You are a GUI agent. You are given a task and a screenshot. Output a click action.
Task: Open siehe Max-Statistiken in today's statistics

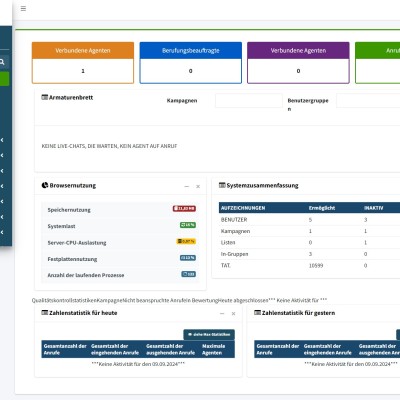(209, 334)
